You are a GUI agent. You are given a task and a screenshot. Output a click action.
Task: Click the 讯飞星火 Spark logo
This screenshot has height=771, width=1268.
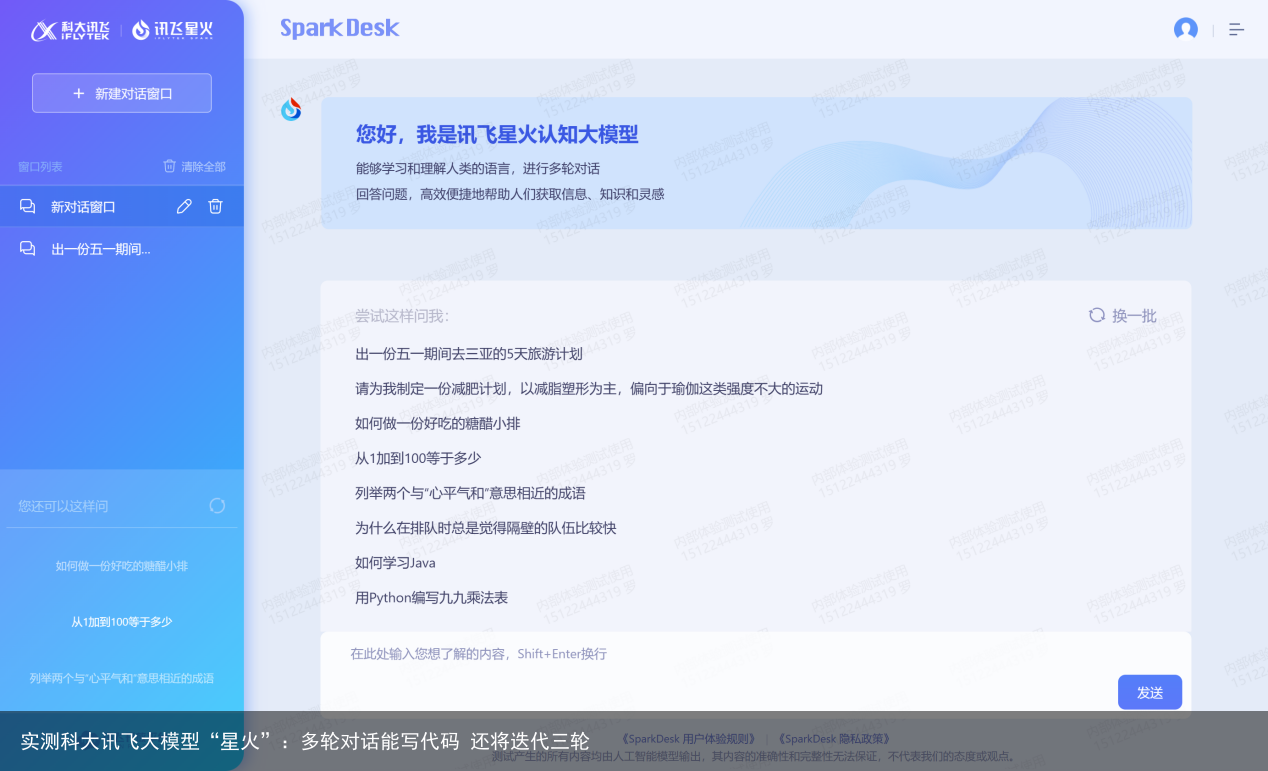(172, 31)
